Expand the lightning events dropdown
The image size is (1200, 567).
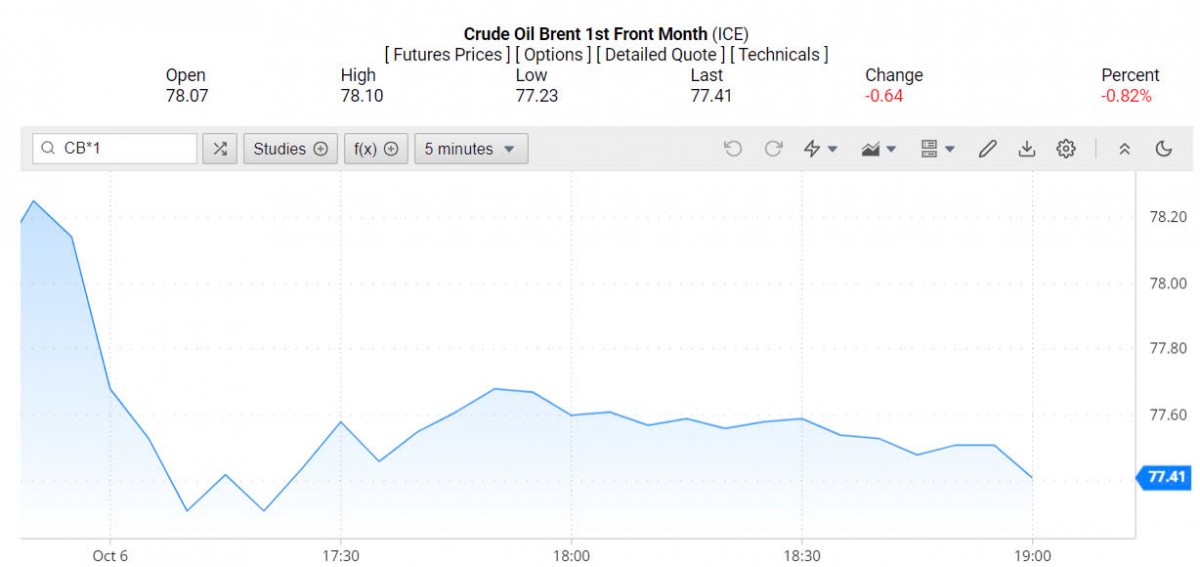(x=820, y=149)
